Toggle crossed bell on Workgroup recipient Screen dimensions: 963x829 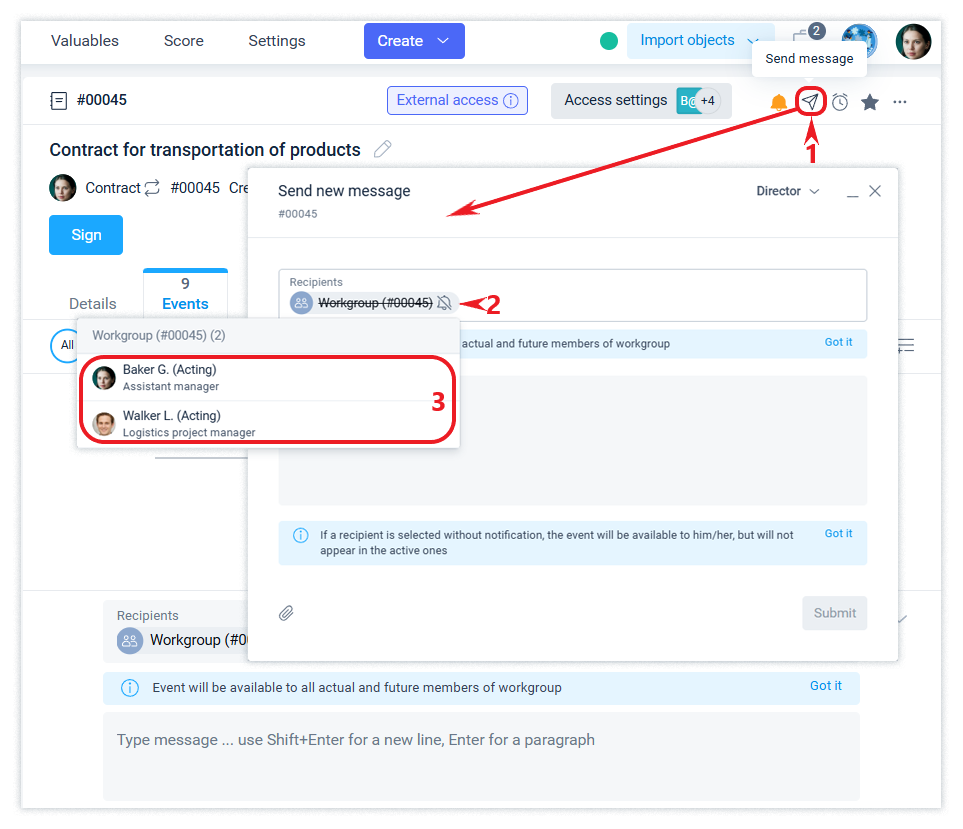tap(444, 303)
